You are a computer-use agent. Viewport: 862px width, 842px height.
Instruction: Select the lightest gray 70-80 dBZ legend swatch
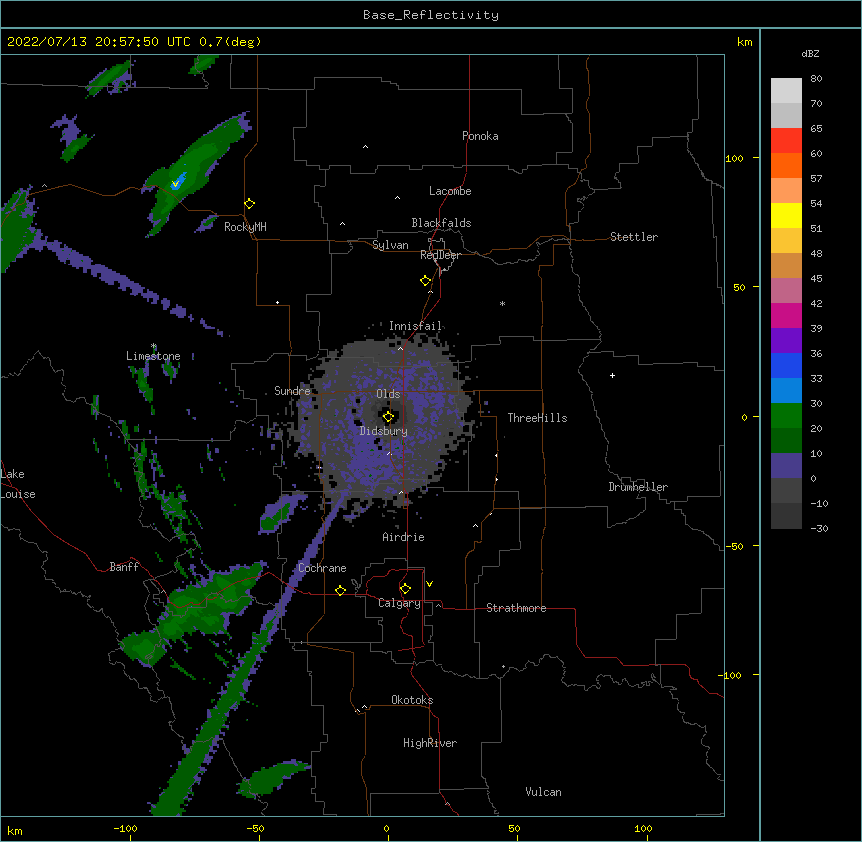[786, 91]
